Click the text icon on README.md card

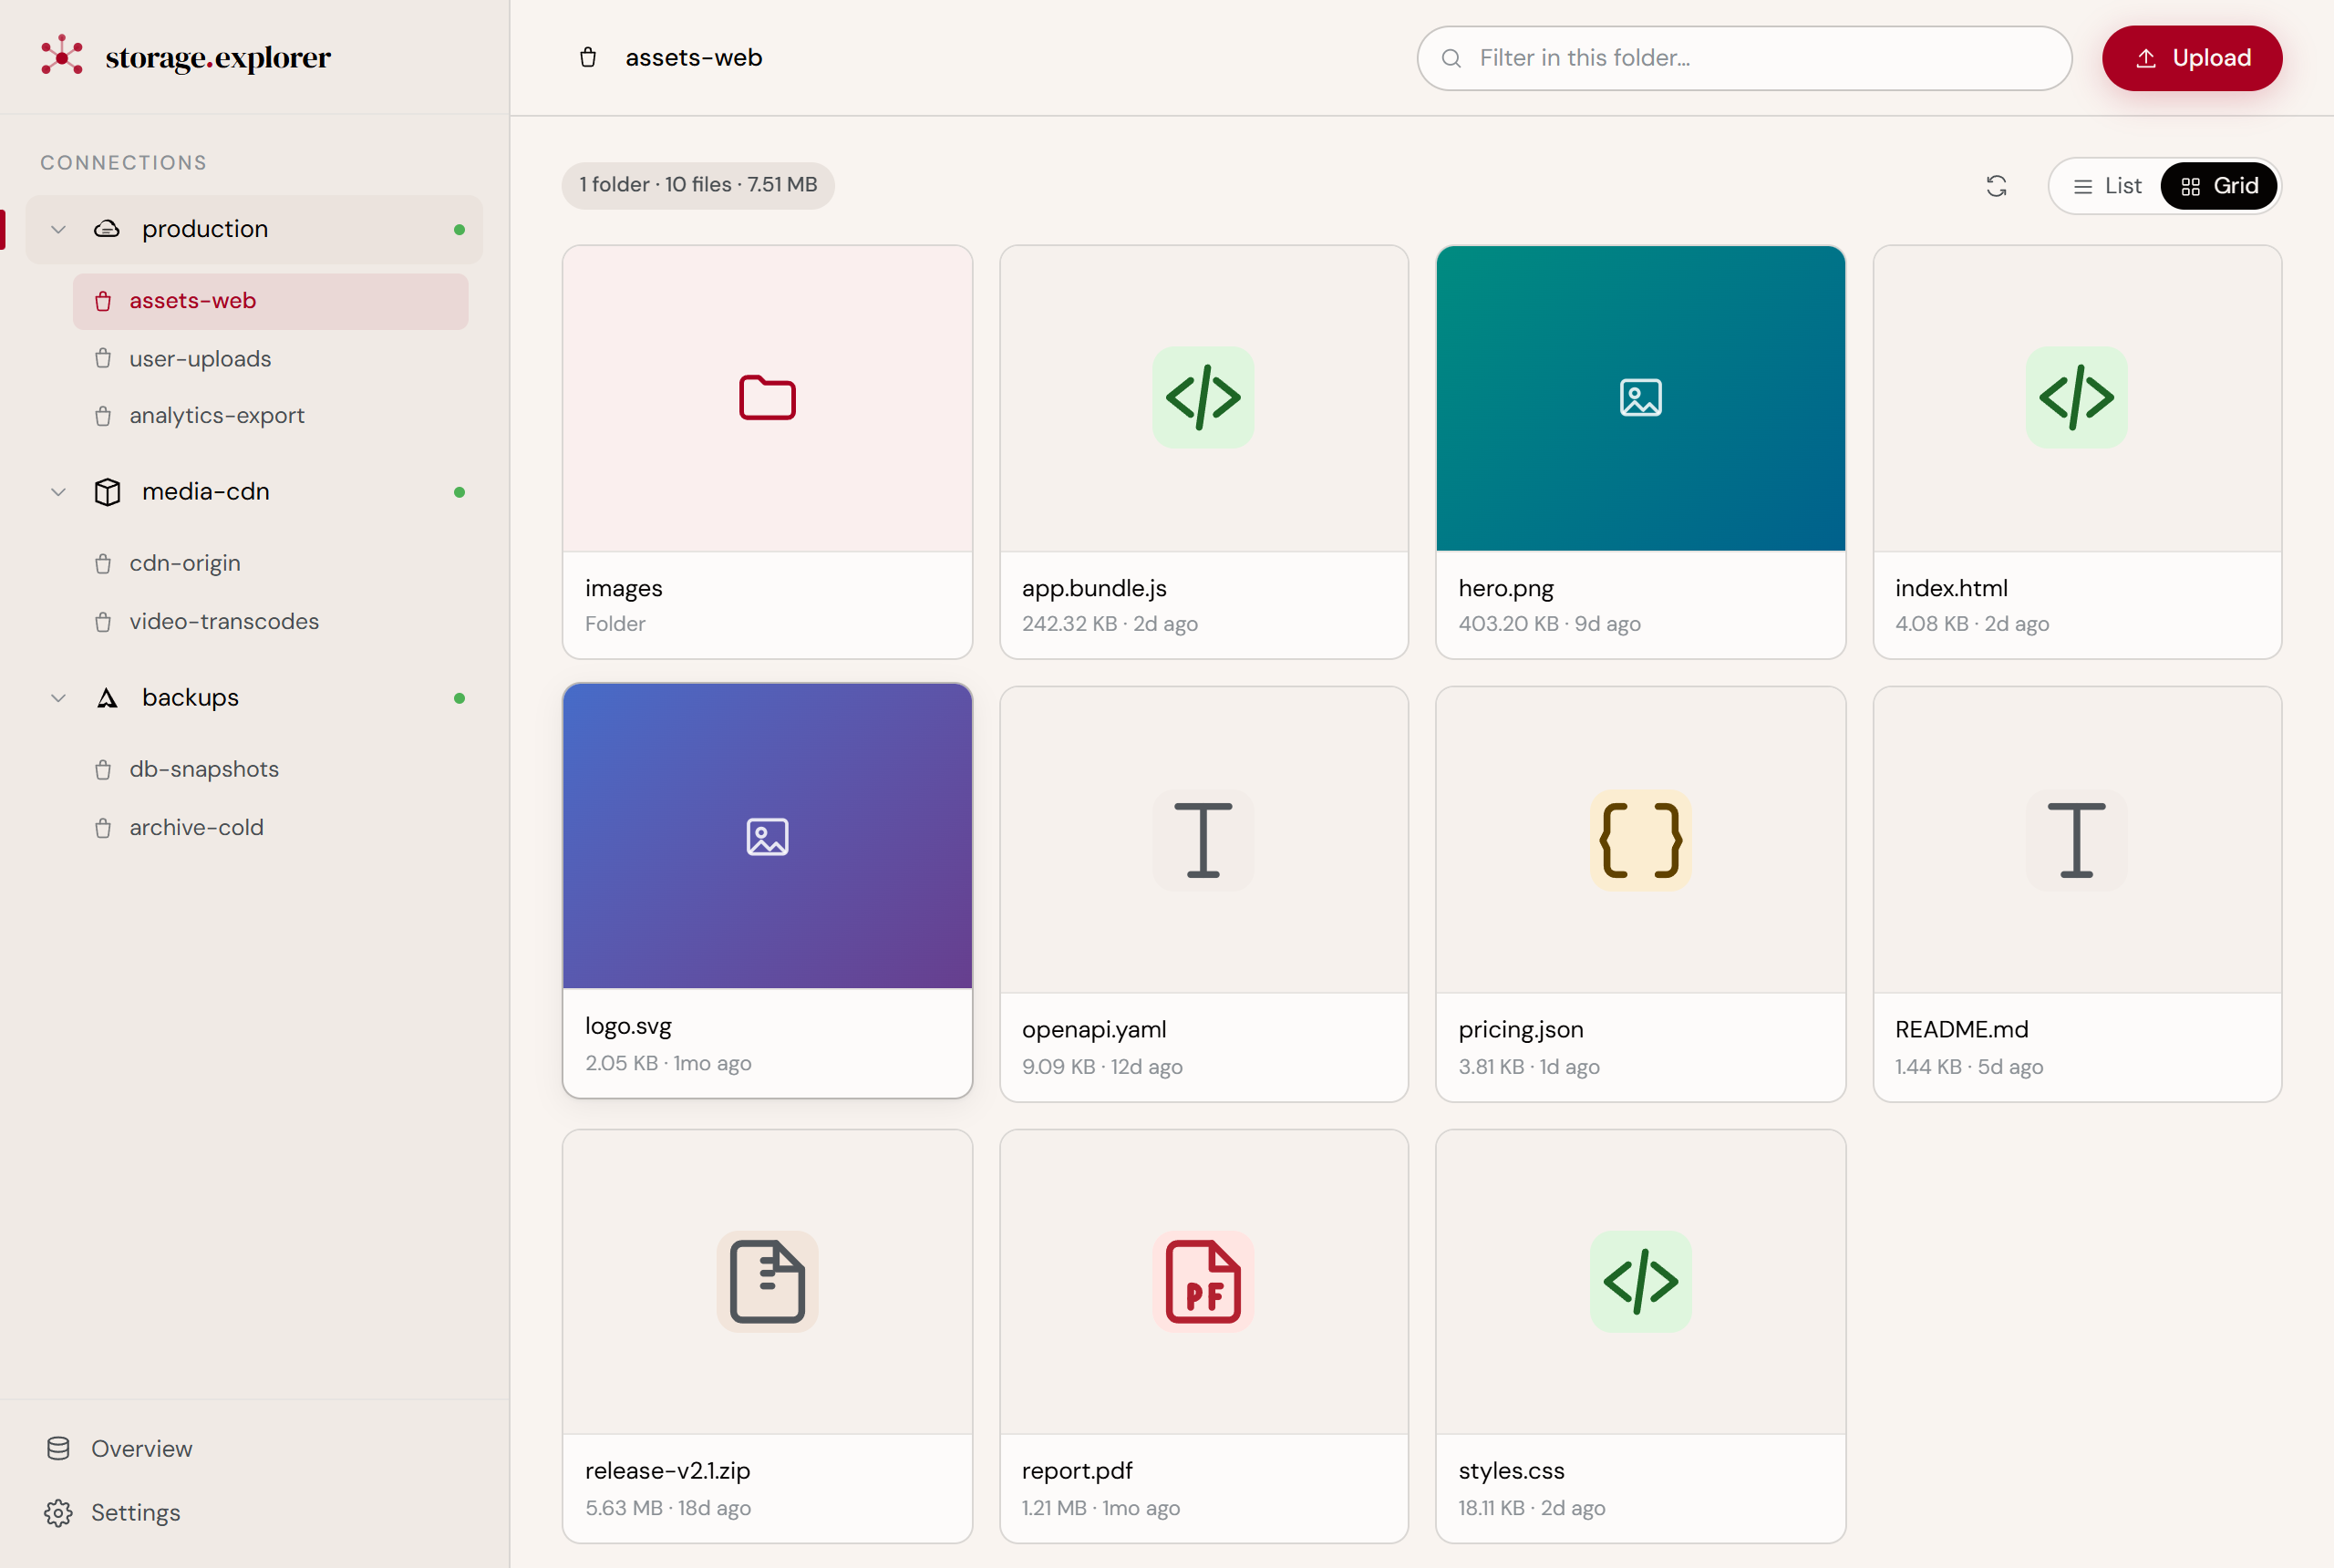point(2076,840)
